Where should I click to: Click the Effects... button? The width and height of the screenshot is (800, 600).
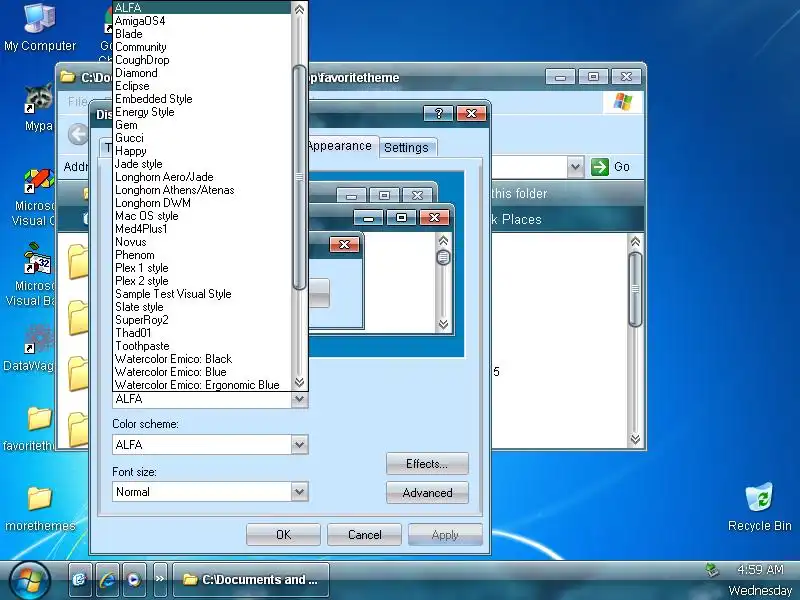coord(427,464)
